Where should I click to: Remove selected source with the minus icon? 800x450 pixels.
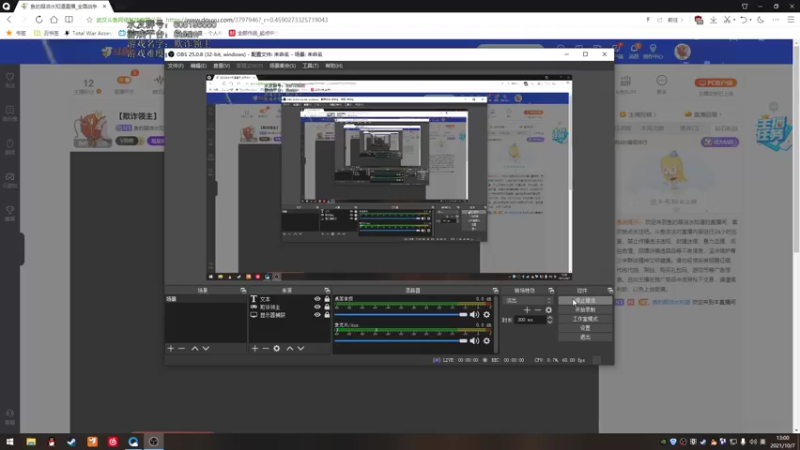pyautogui.click(x=265, y=348)
